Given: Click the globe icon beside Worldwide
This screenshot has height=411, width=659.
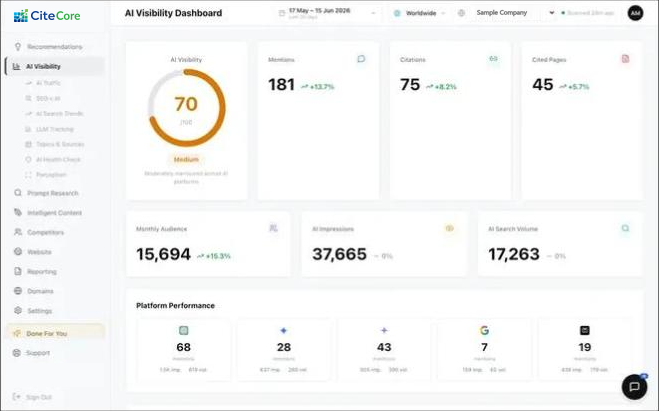Looking at the screenshot, I should click(x=397, y=13).
